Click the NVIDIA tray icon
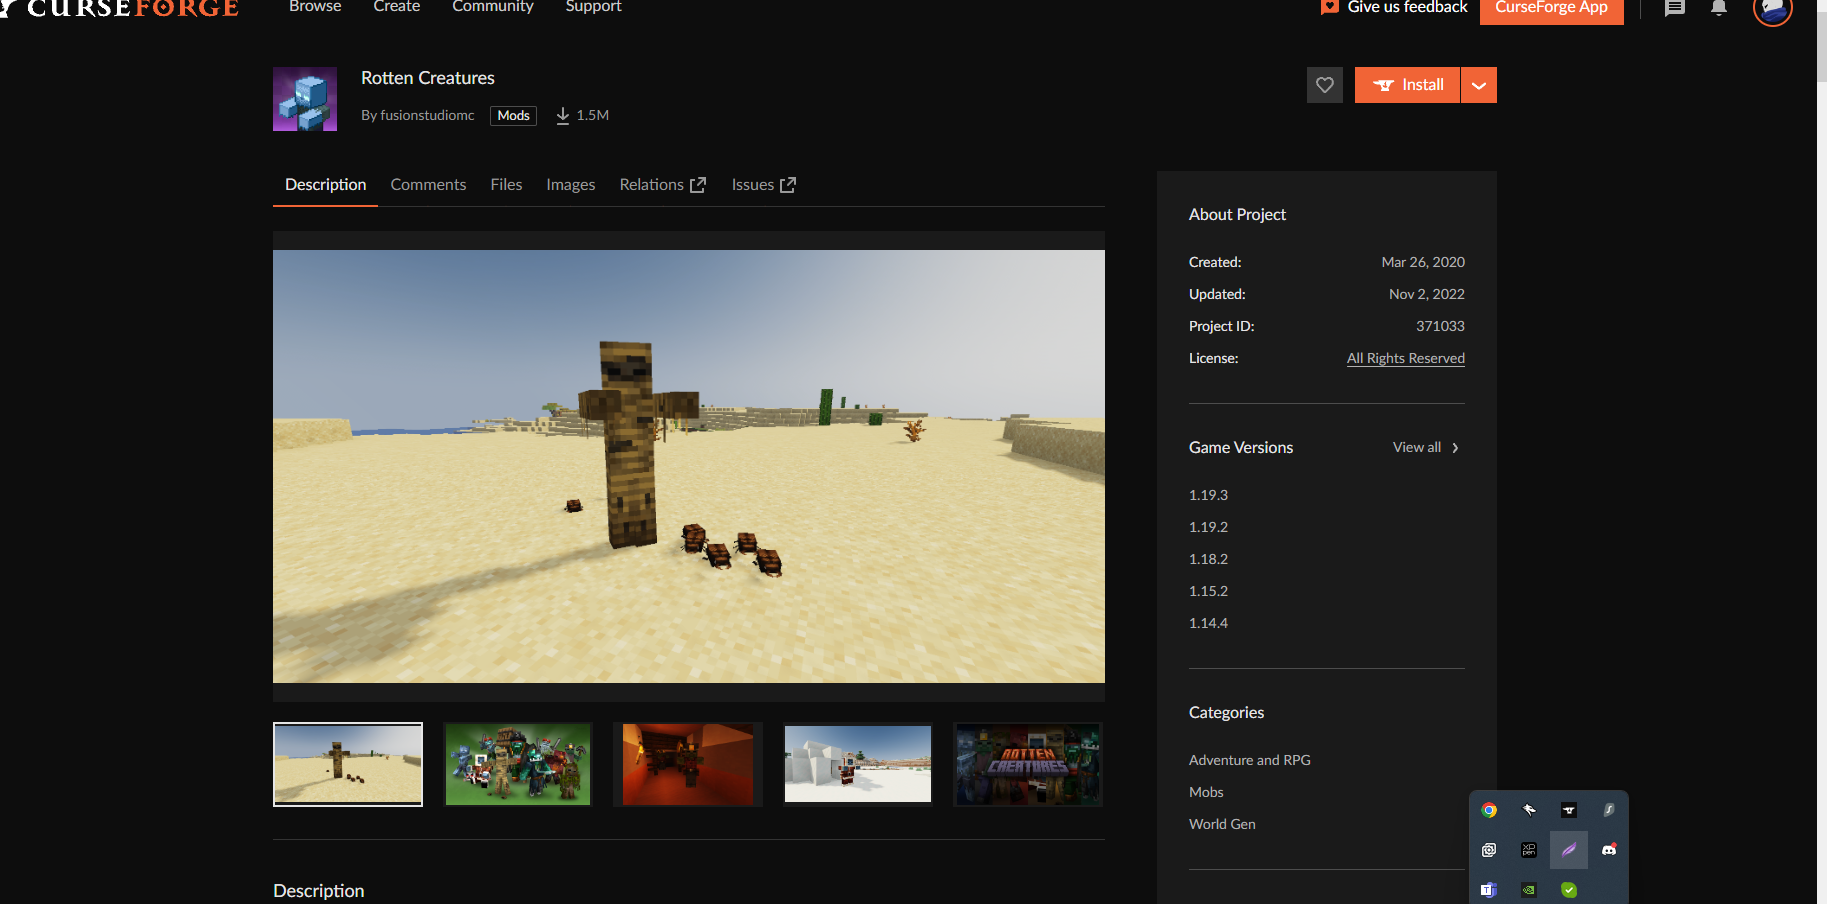This screenshot has width=1827, height=904. [1529, 890]
